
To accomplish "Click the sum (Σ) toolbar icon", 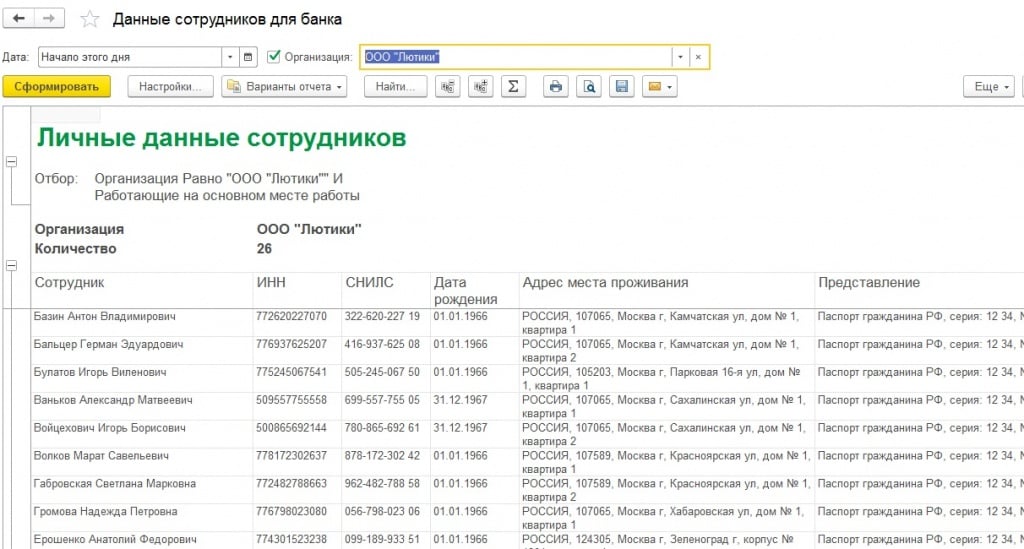I will point(512,87).
